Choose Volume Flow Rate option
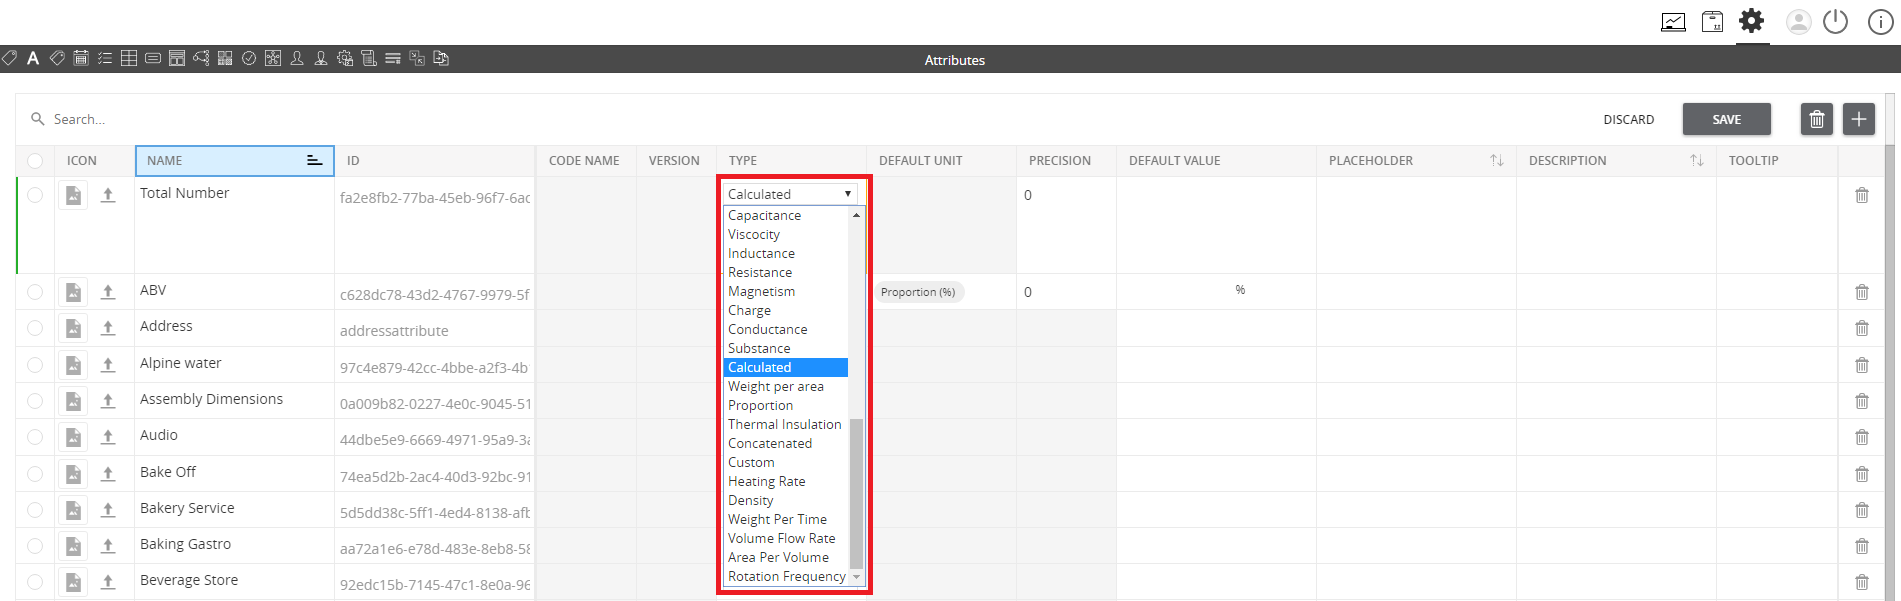The height and width of the screenshot is (601, 1901). [786, 538]
